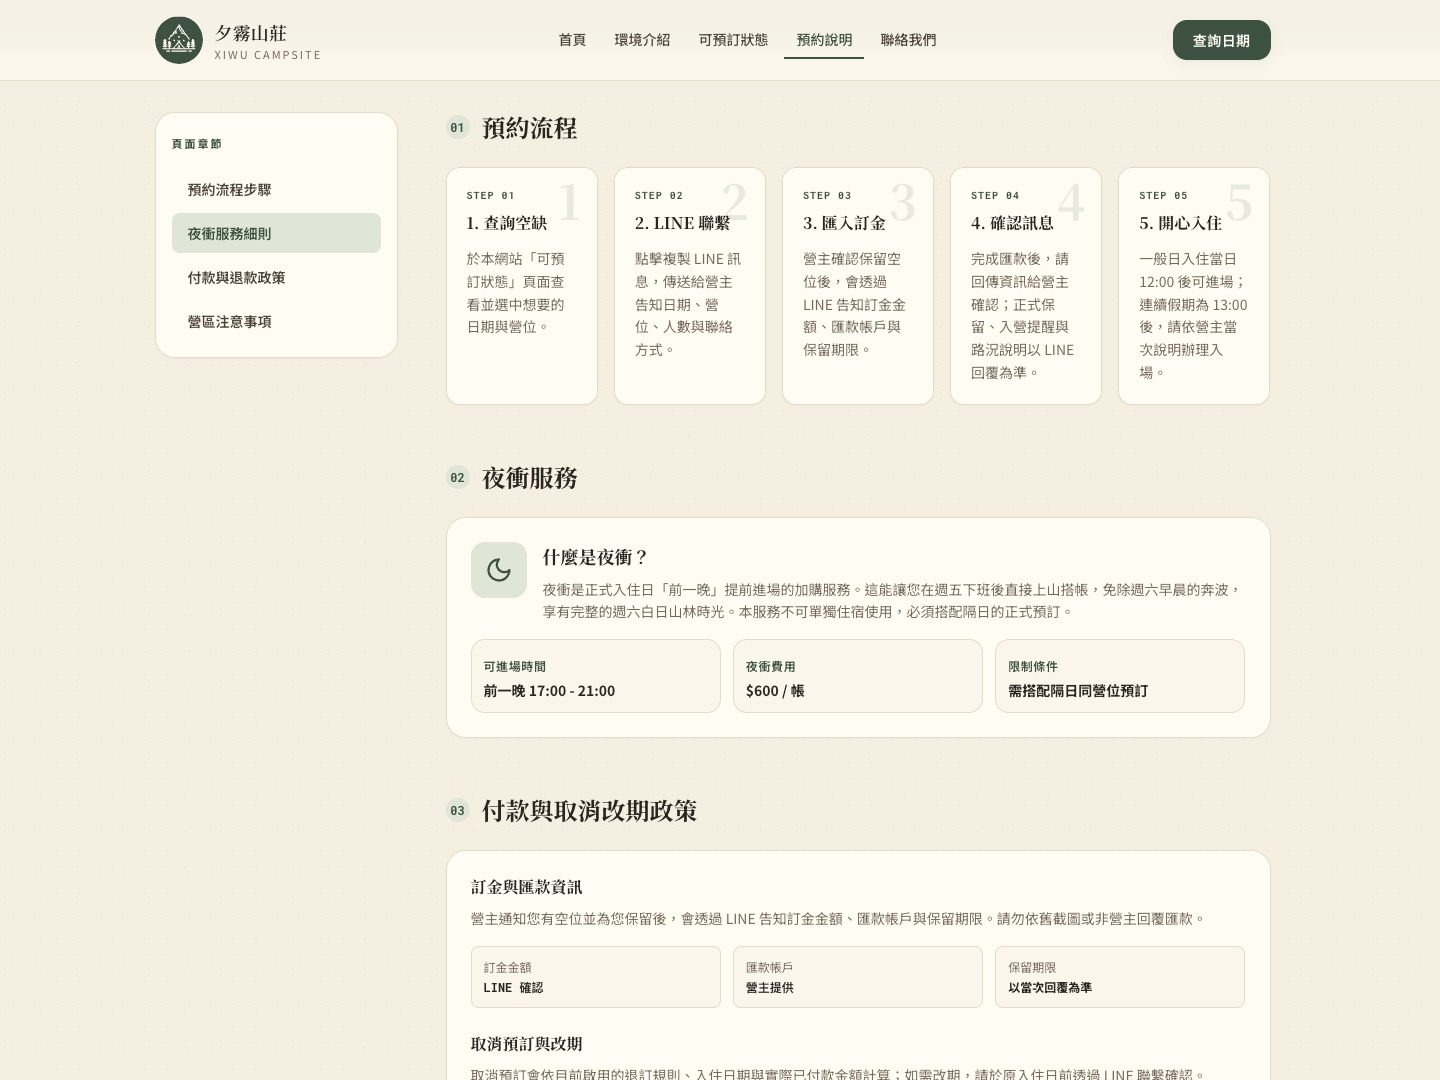This screenshot has width=1440, height=1080.
Task: Click the $600 / 帳 fee value
Action: point(775,691)
